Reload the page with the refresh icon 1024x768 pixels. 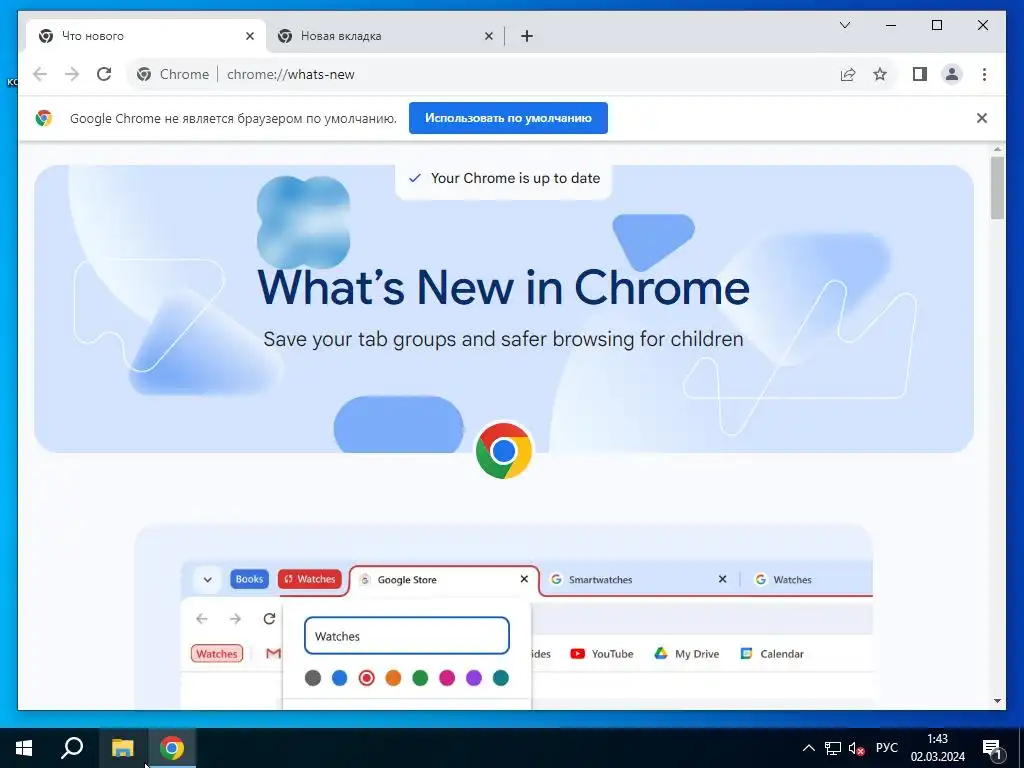pos(104,74)
